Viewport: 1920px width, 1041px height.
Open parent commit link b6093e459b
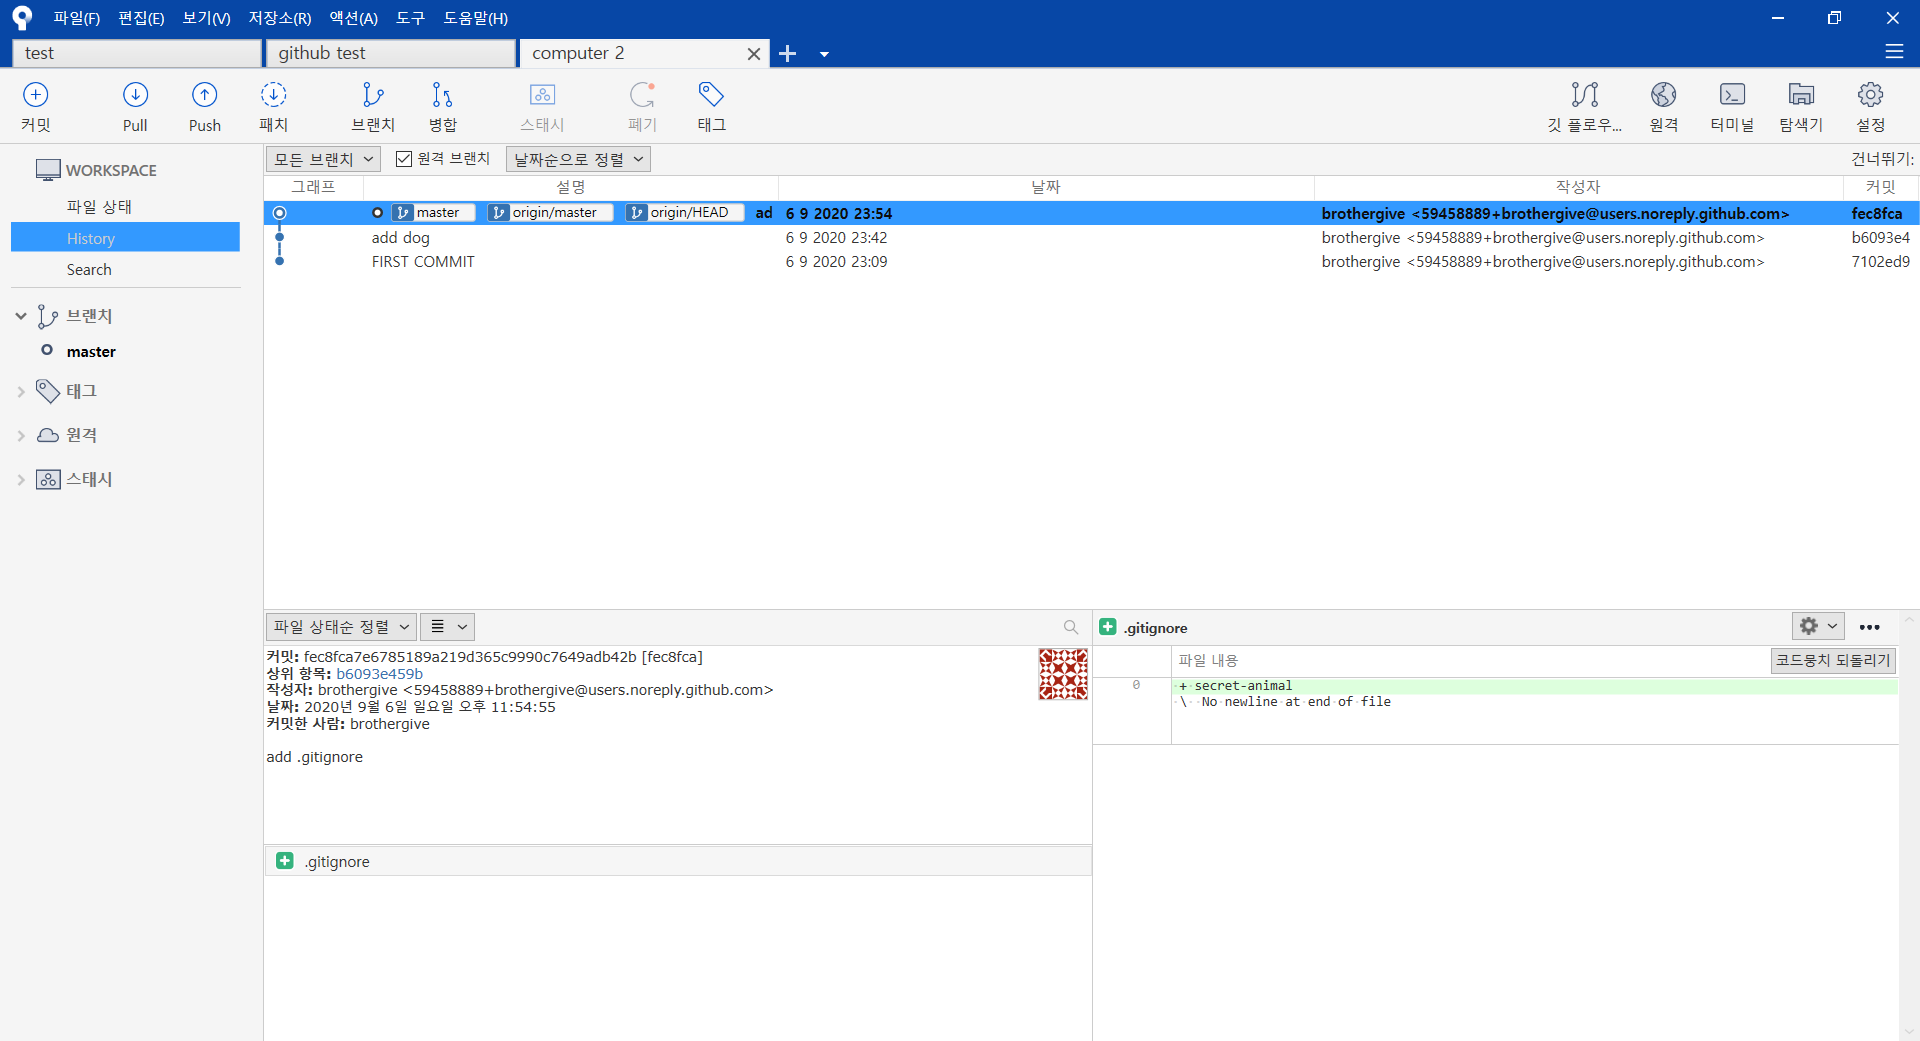pyautogui.click(x=379, y=674)
